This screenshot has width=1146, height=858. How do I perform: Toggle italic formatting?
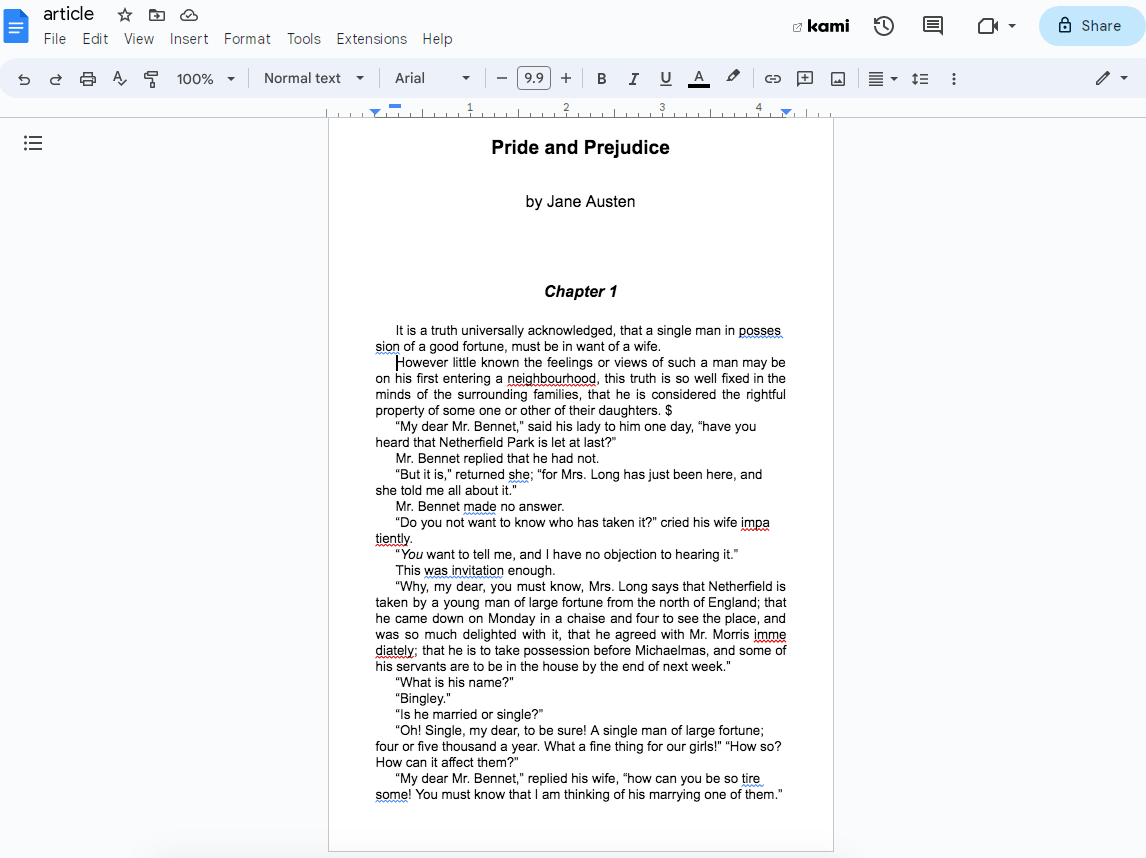(x=633, y=78)
